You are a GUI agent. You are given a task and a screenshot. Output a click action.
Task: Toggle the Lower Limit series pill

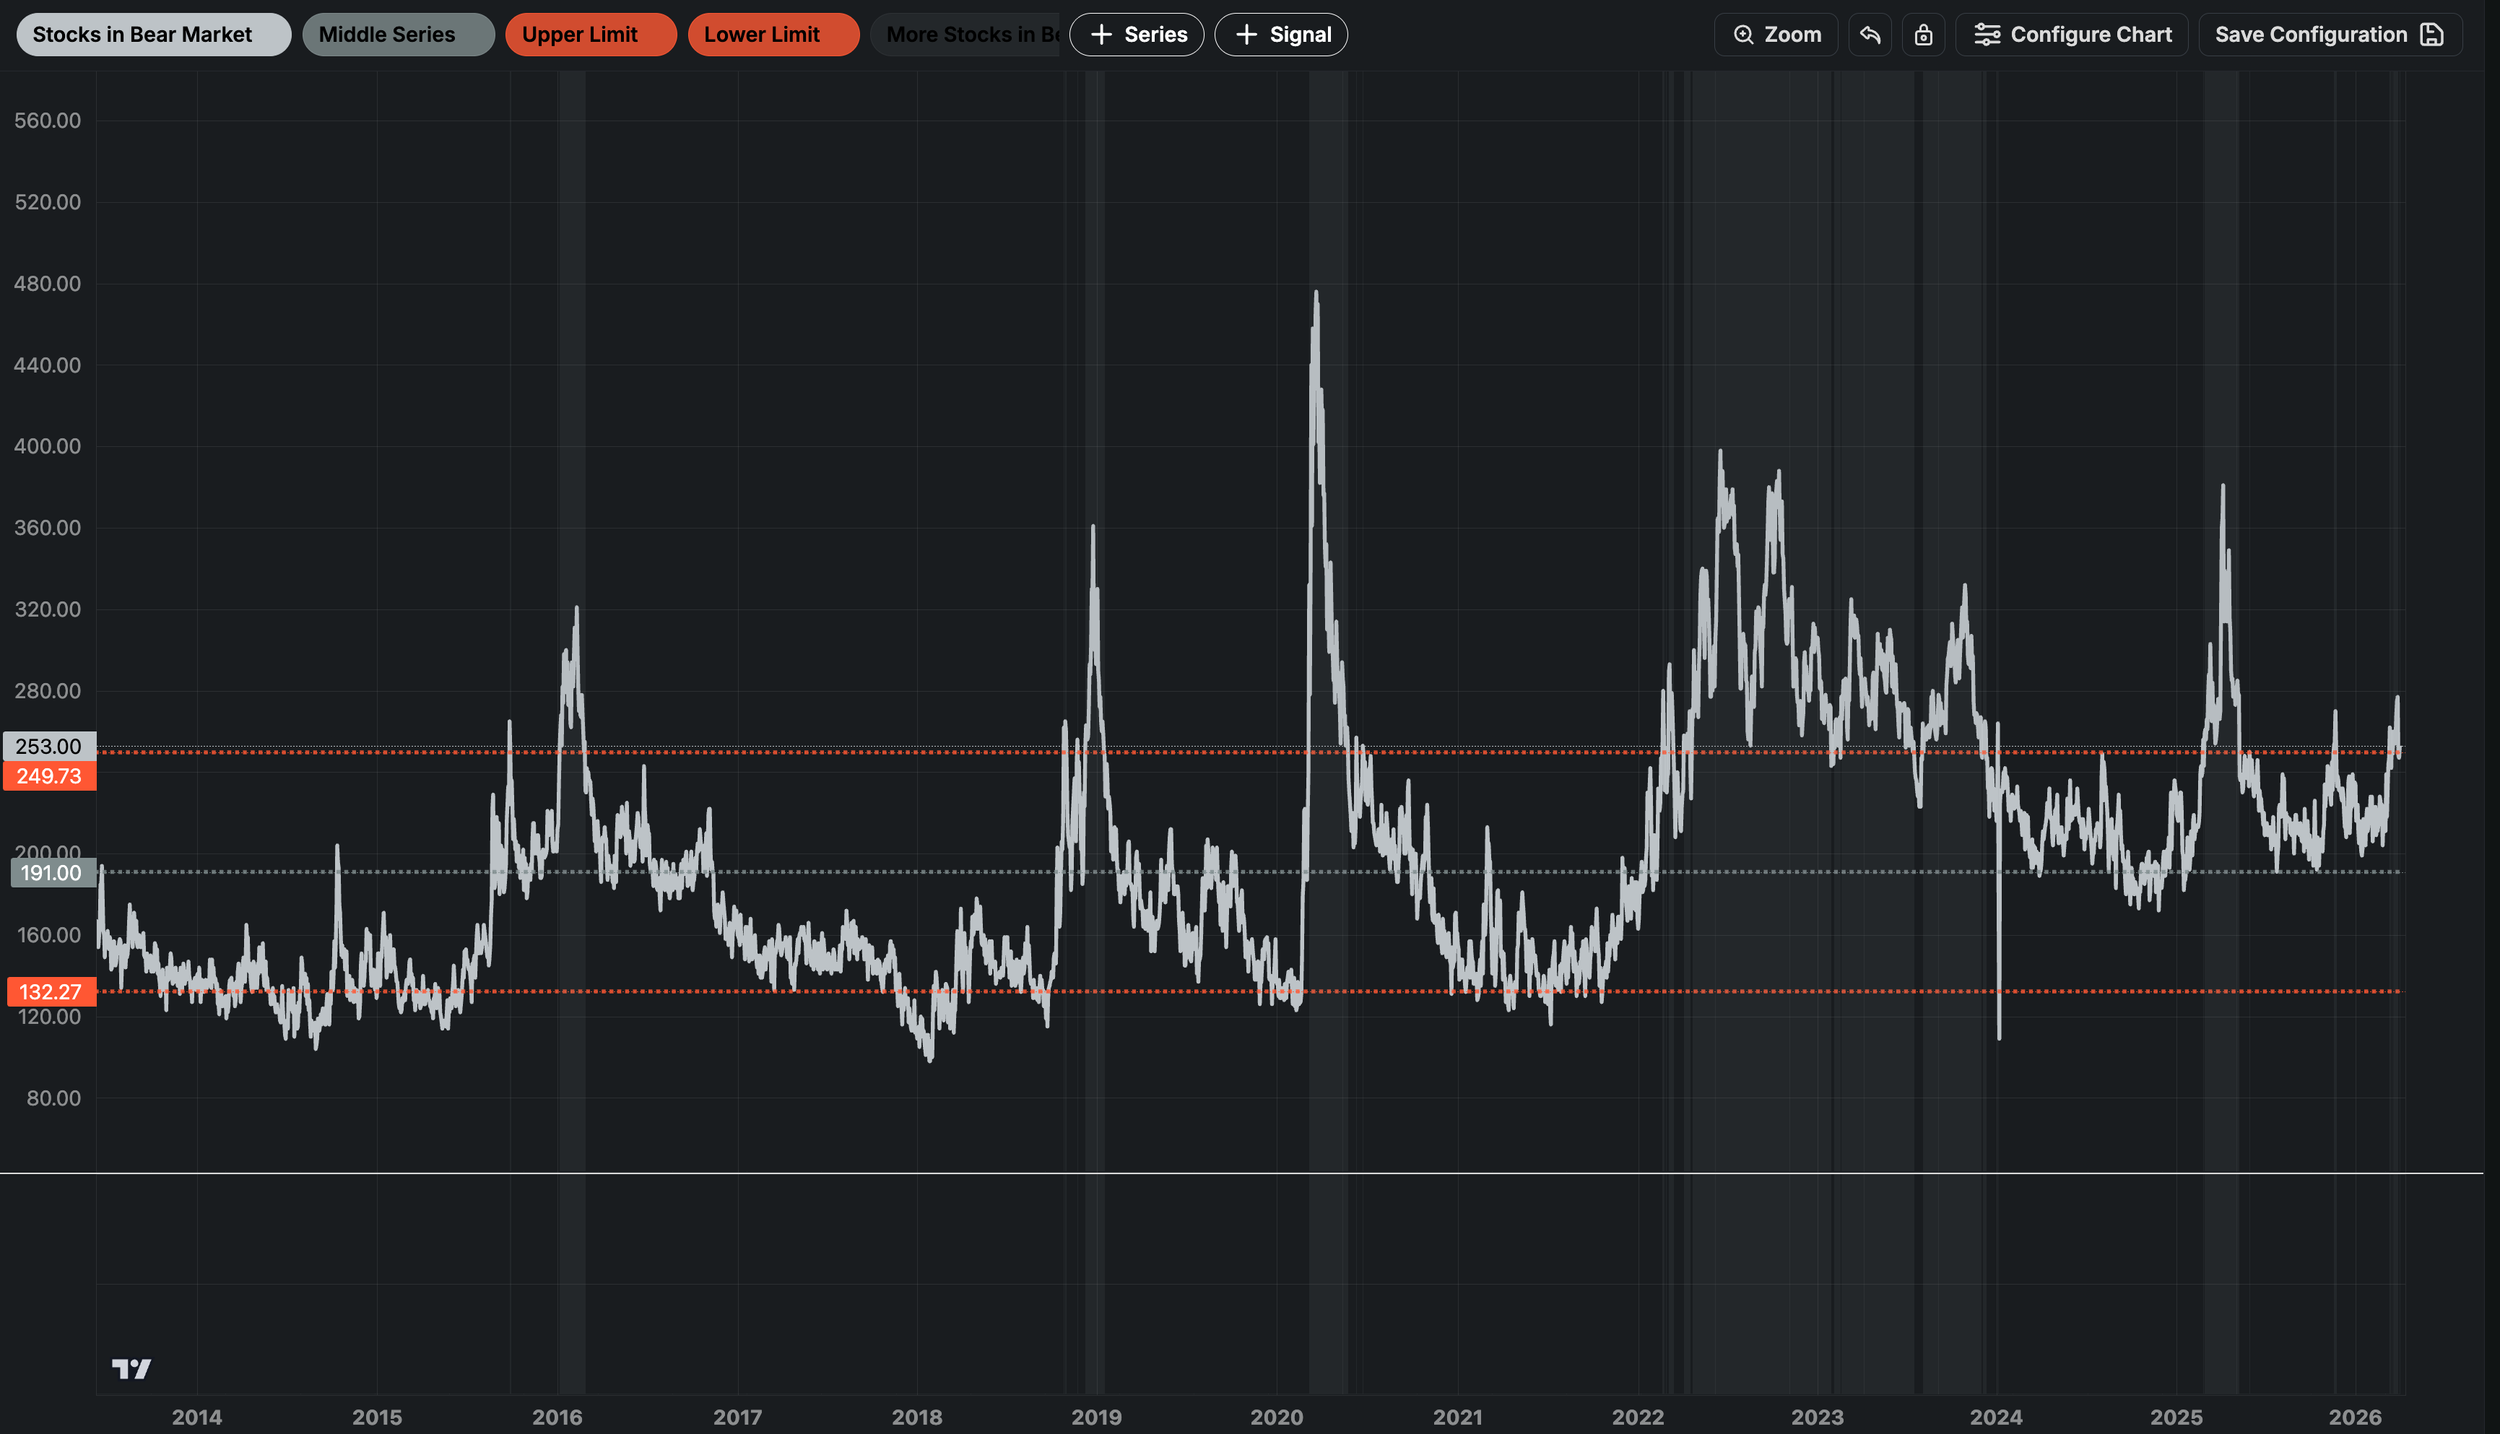point(772,35)
